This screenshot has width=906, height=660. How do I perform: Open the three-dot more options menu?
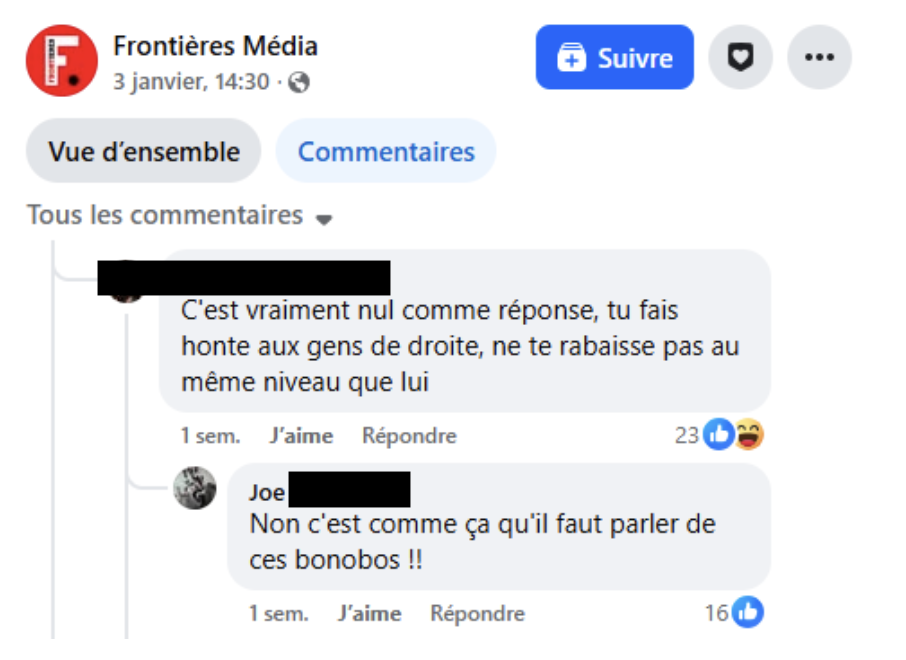pyautogui.click(x=819, y=58)
